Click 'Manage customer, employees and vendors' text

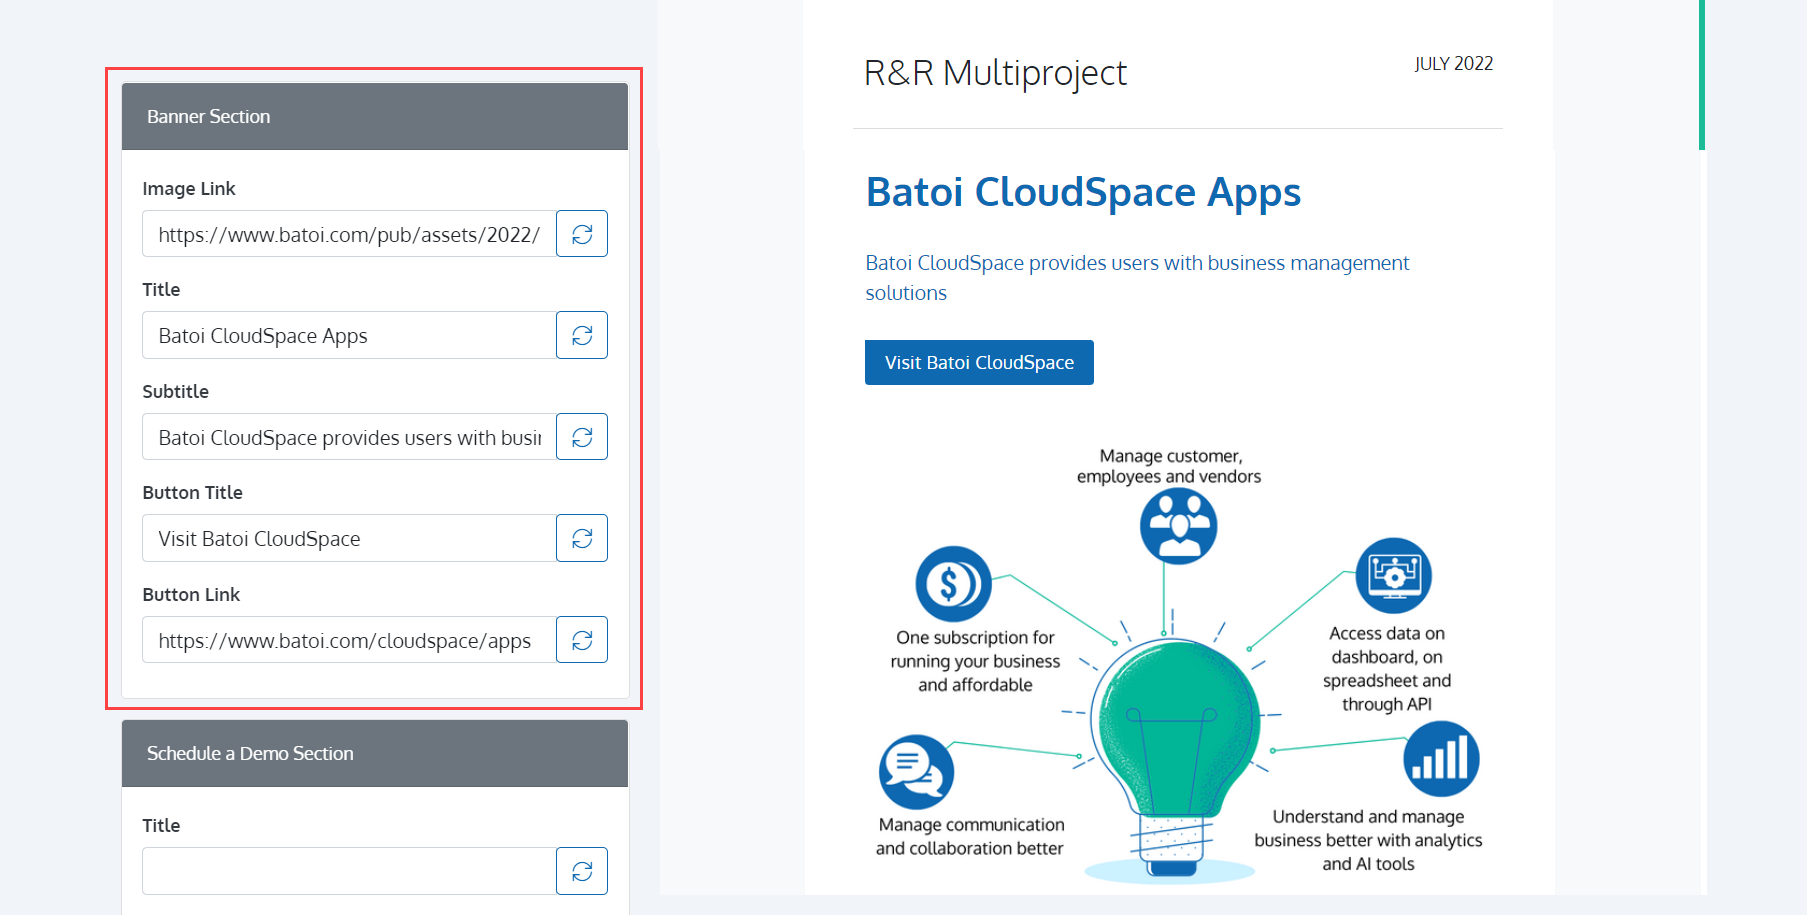[x=1169, y=466]
